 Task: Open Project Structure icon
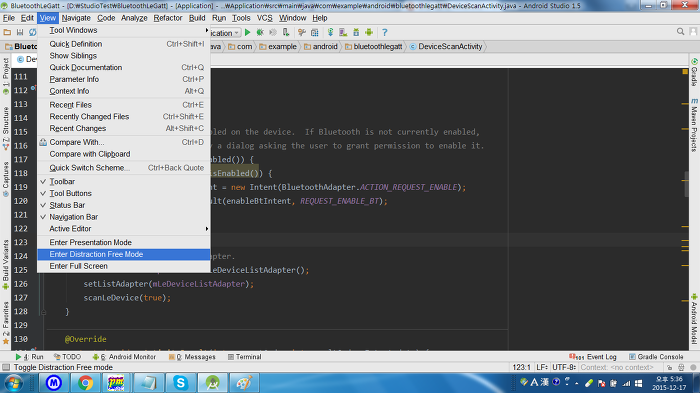click(x=315, y=32)
